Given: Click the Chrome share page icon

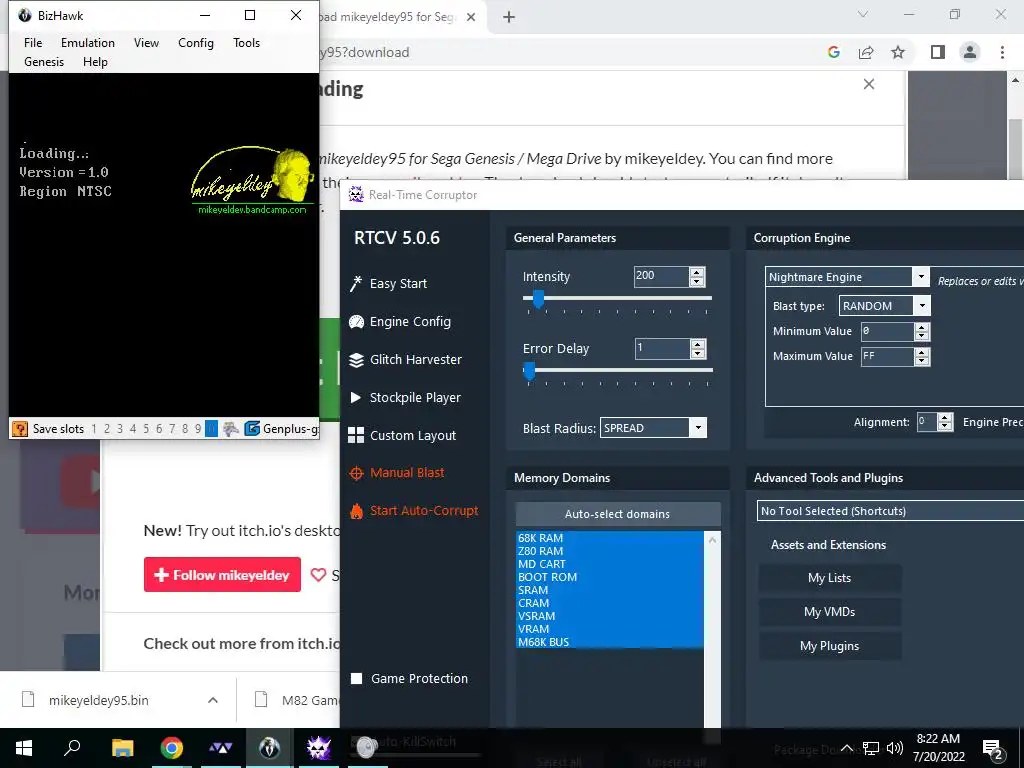Looking at the screenshot, I should (866, 52).
